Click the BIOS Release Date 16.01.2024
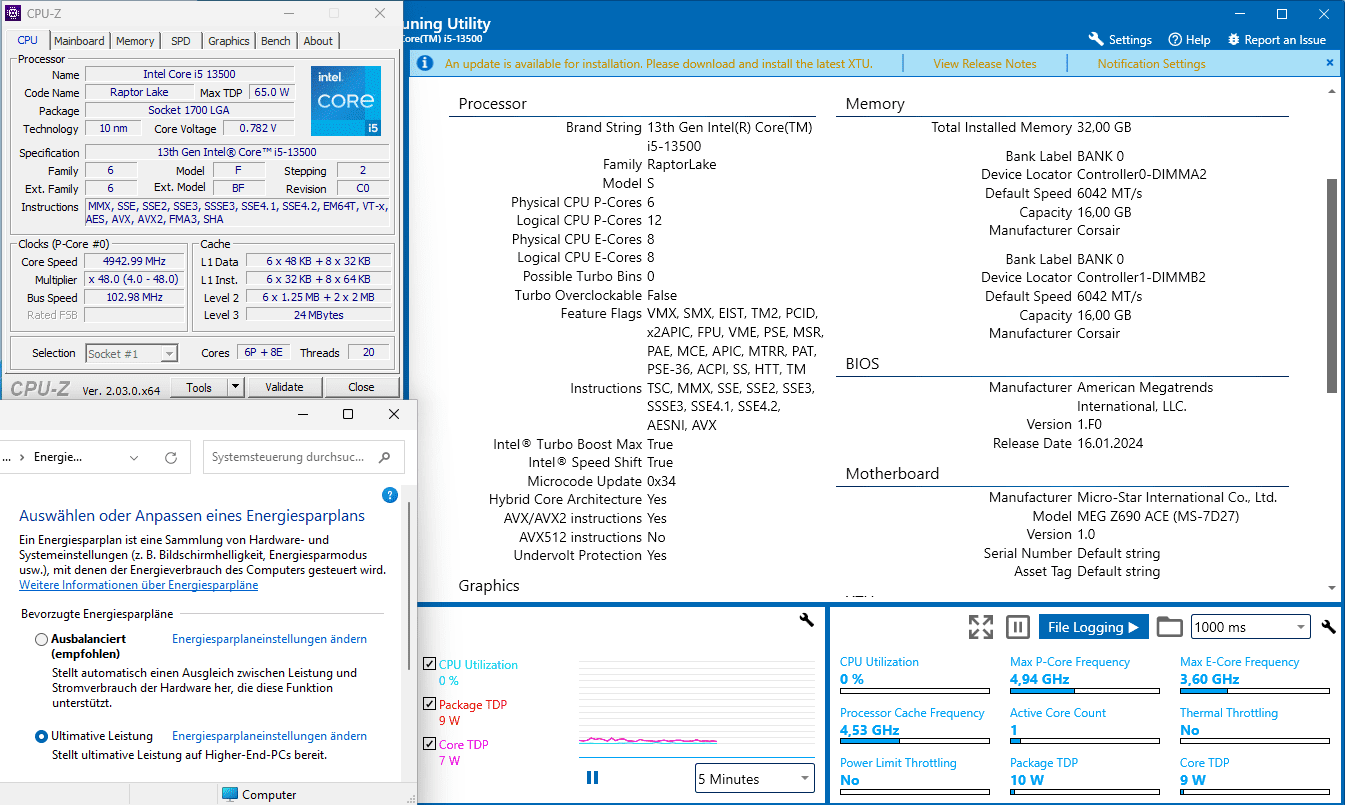This screenshot has width=1345, height=805. click(1110, 443)
